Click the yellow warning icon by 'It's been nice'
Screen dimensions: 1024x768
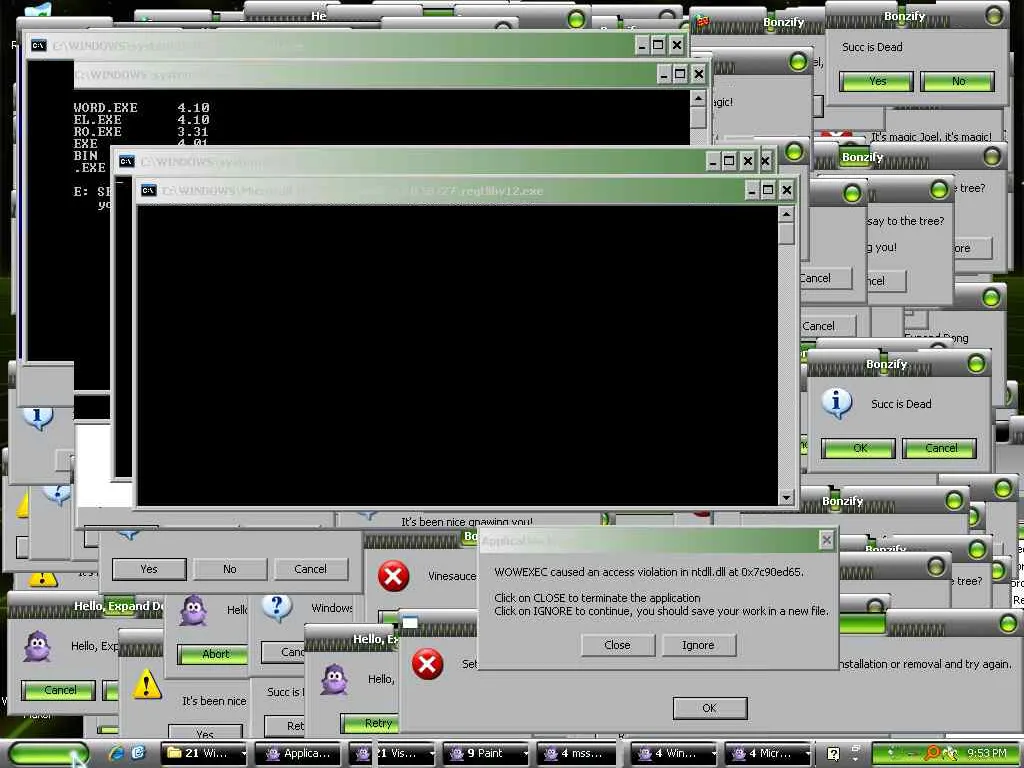[x=147, y=684]
